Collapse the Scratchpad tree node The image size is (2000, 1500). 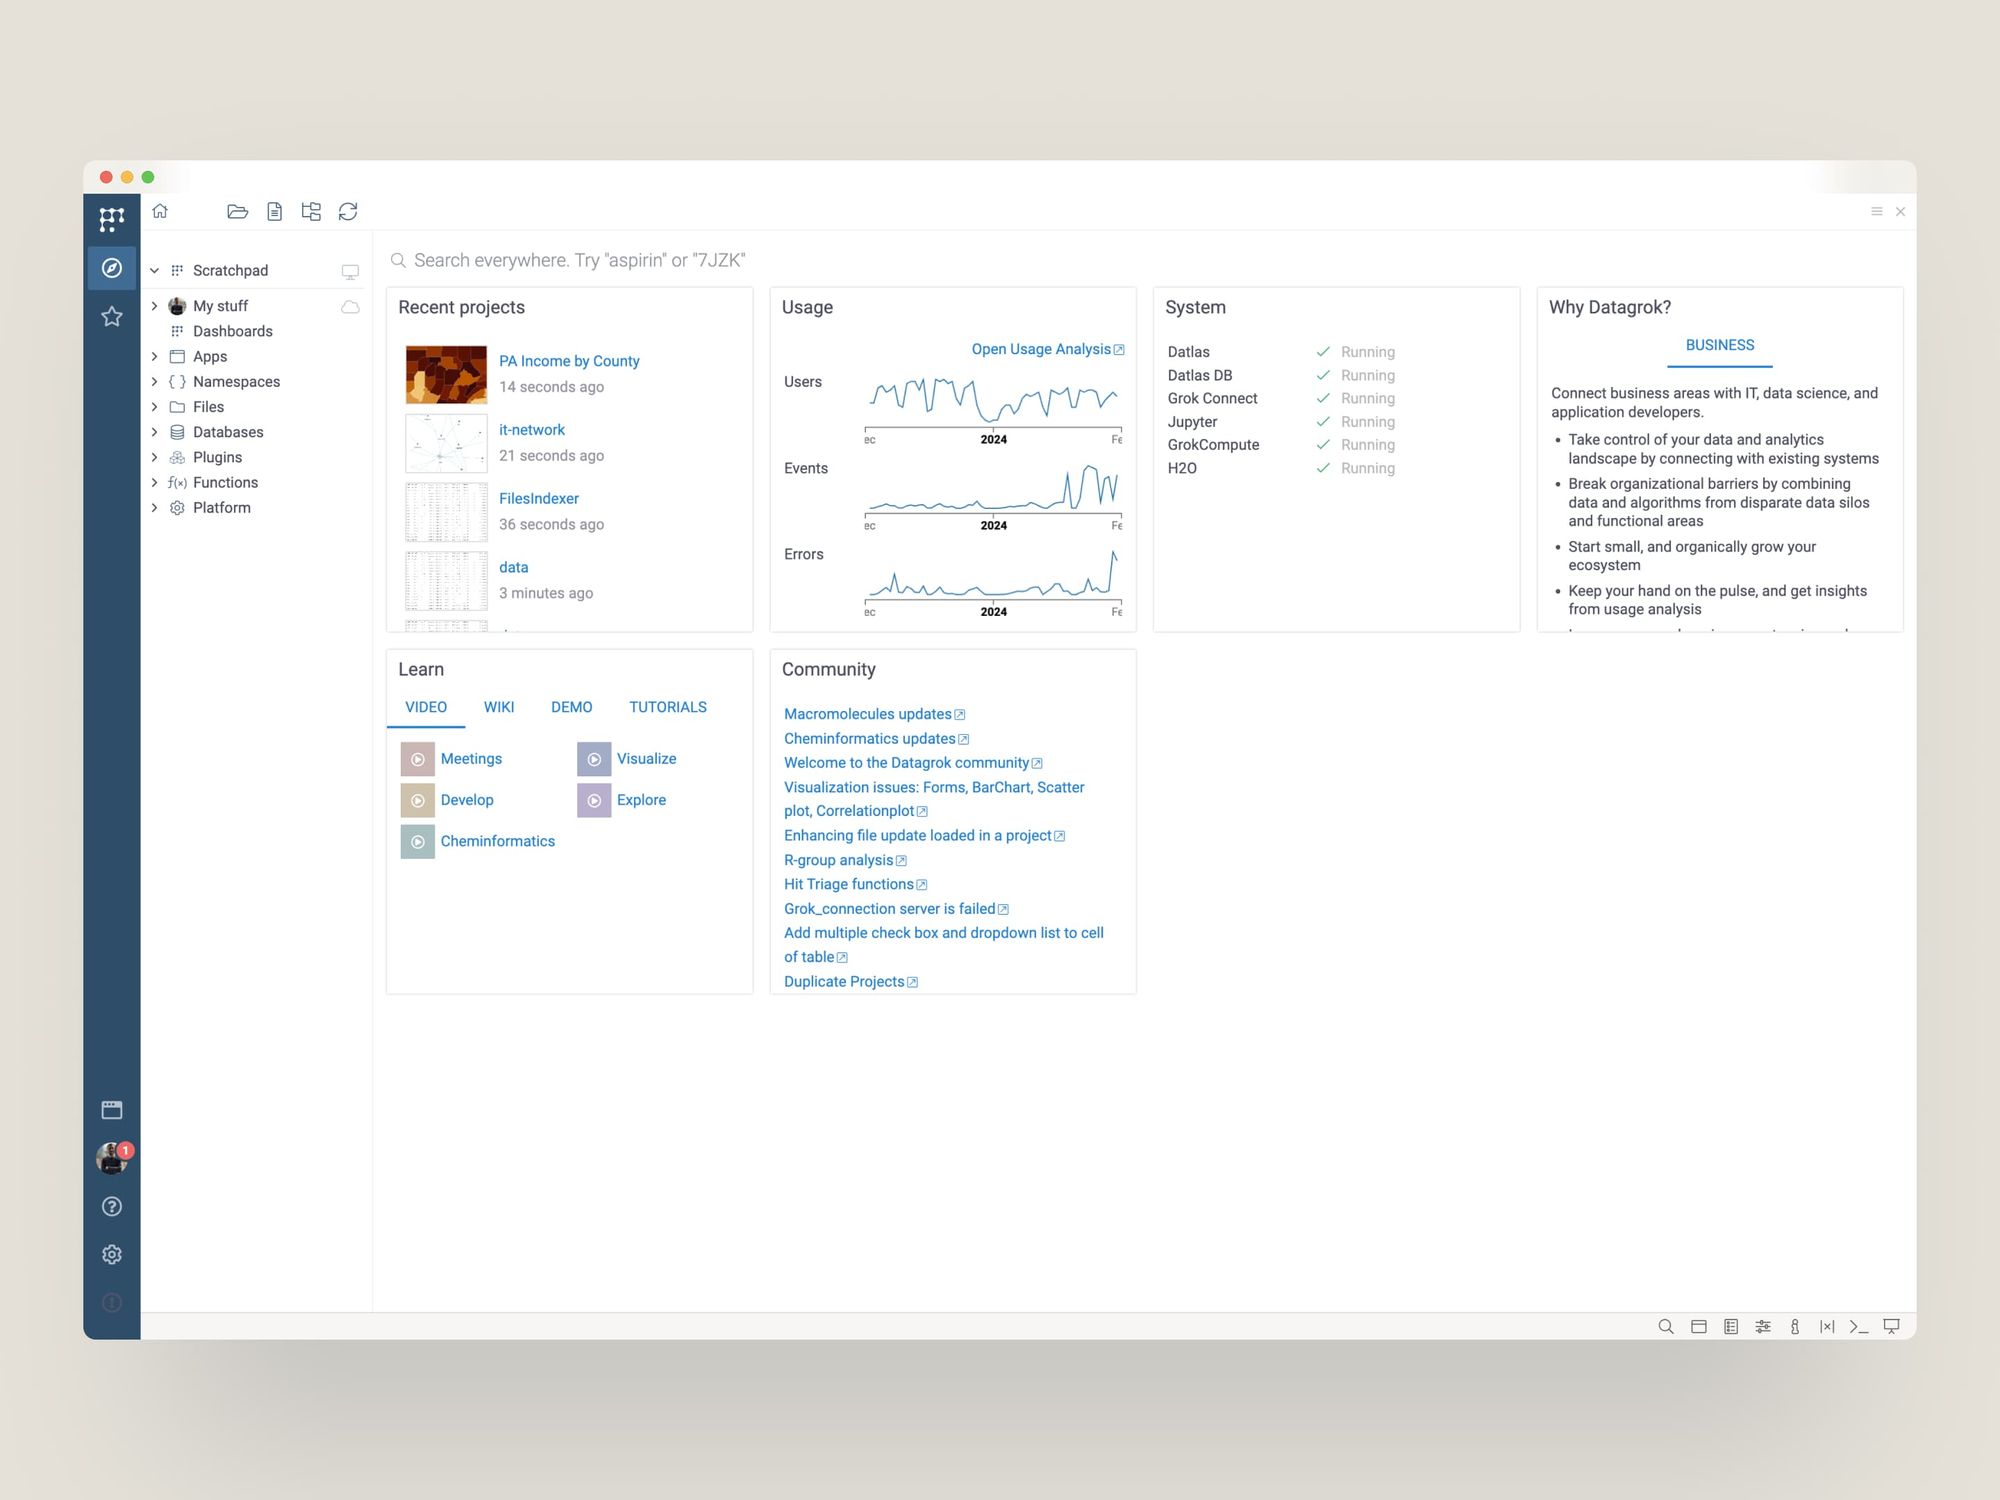click(x=155, y=271)
